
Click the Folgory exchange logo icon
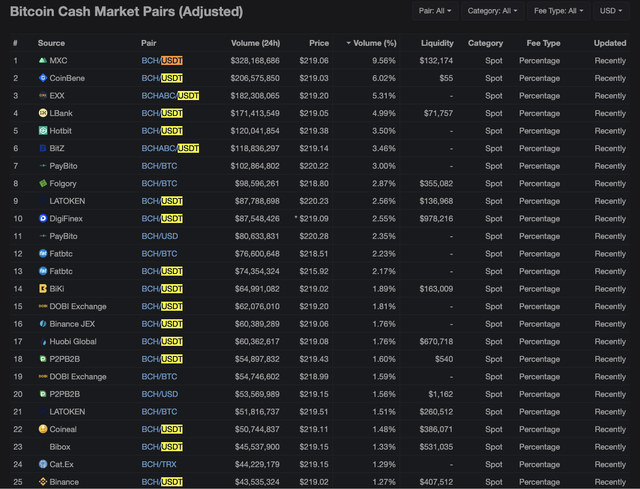click(x=42, y=183)
